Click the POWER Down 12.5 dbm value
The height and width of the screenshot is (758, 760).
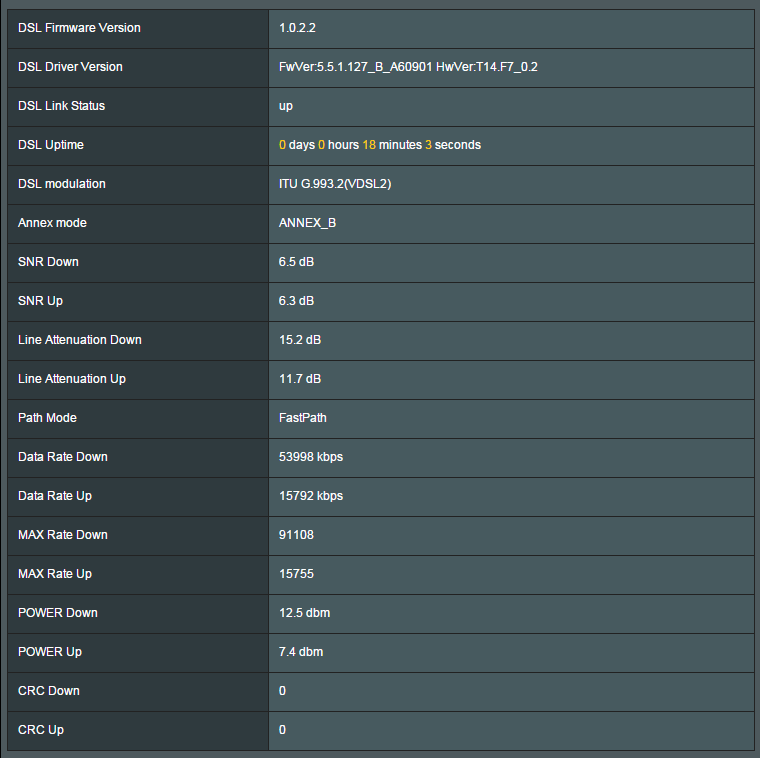click(x=304, y=613)
